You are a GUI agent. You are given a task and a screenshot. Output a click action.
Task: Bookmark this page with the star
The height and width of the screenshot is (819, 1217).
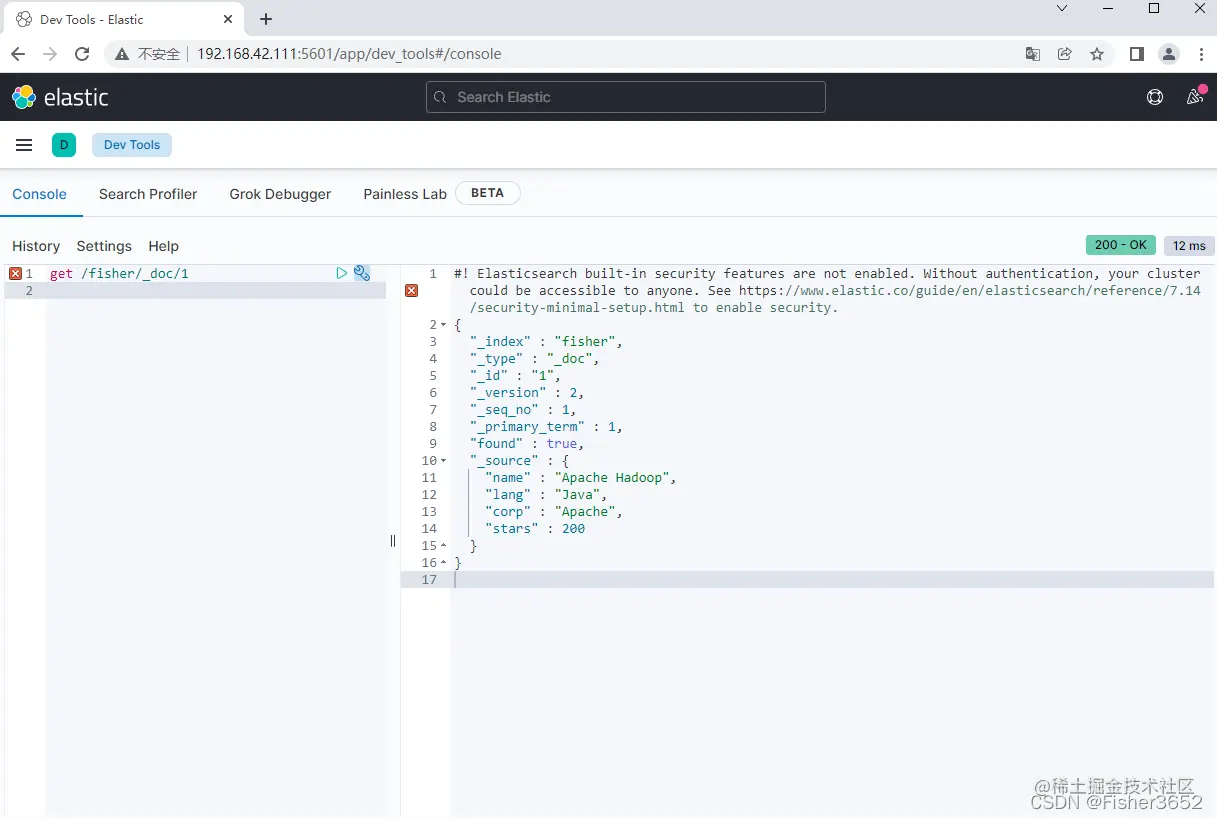click(x=1097, y=54)
